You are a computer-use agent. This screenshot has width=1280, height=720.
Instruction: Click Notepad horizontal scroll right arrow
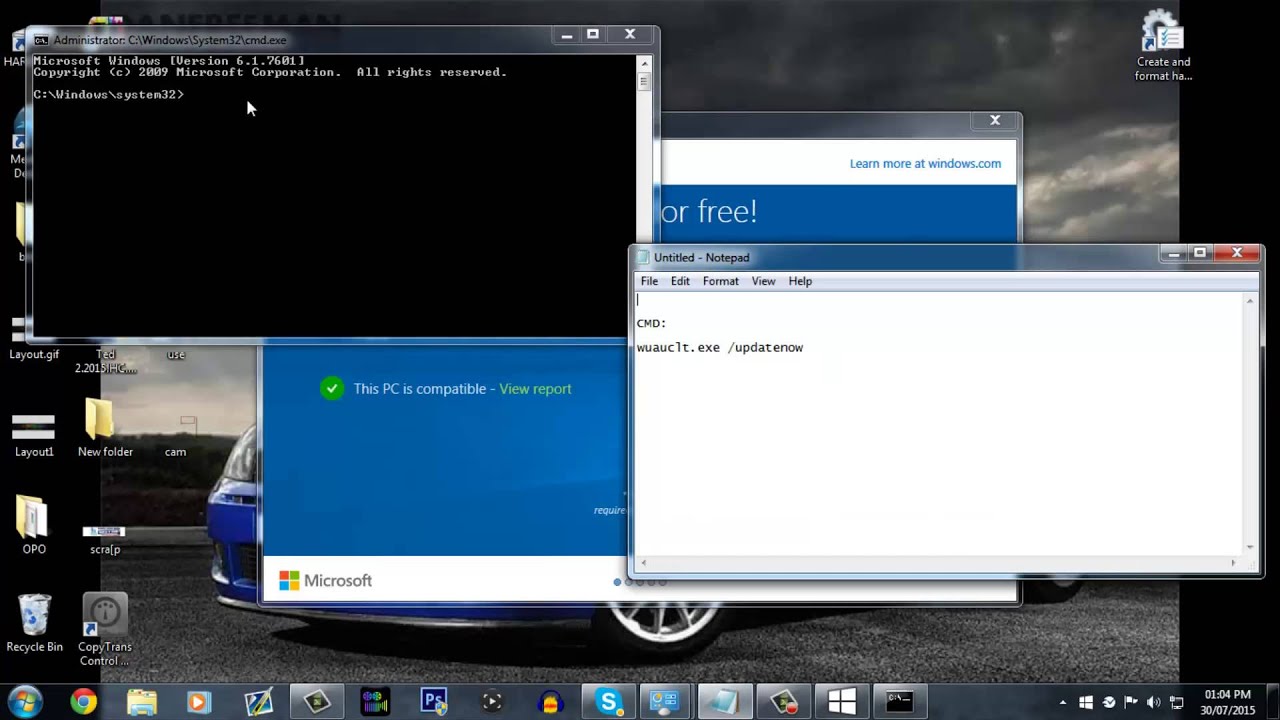point(1232,562)
